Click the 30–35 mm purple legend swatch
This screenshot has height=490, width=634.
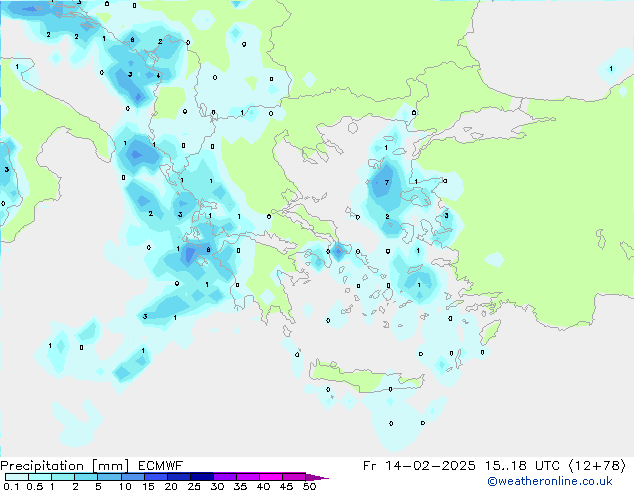[225, 477]
